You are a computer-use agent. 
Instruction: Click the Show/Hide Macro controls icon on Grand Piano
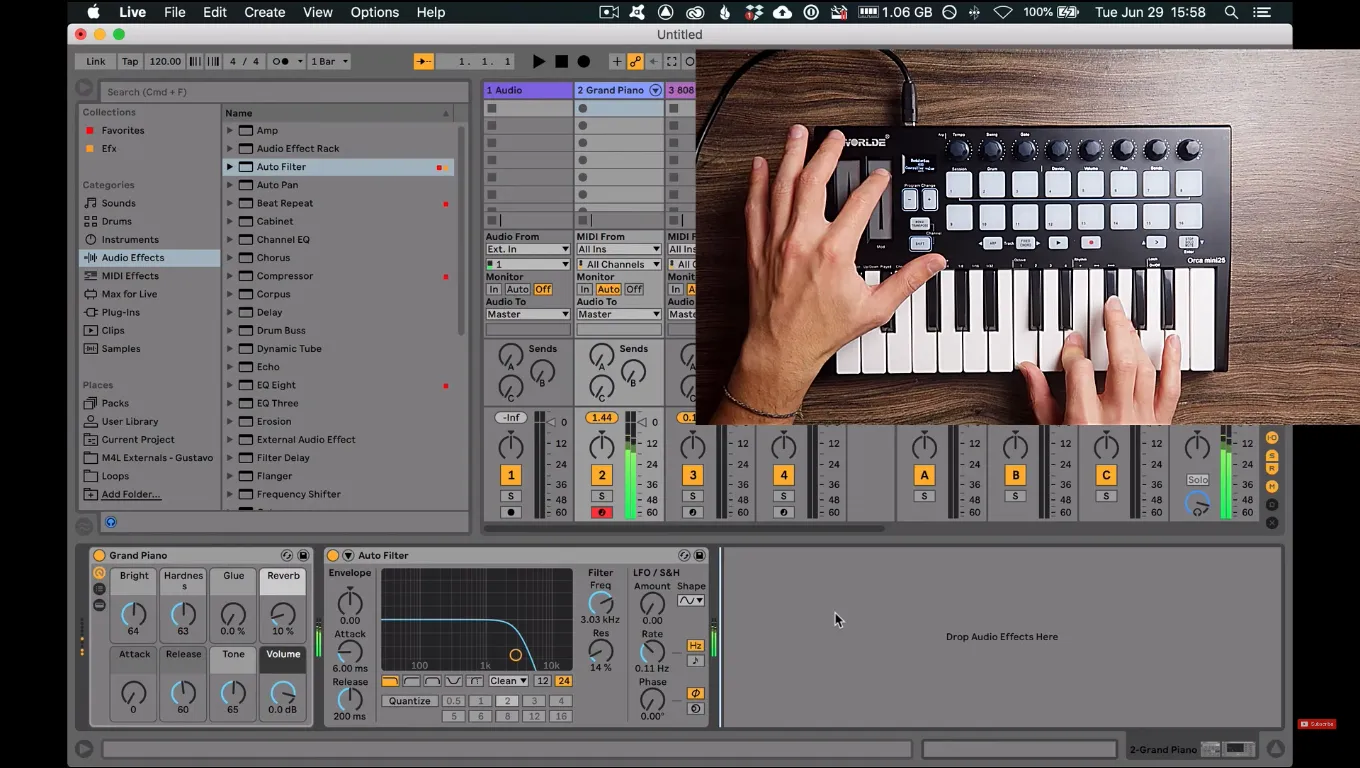[x=99, y=573]
